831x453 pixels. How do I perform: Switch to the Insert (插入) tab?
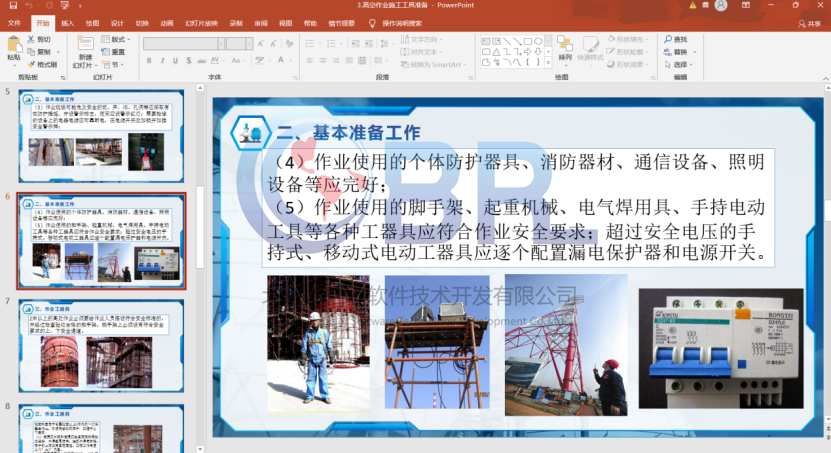(67, 23)
